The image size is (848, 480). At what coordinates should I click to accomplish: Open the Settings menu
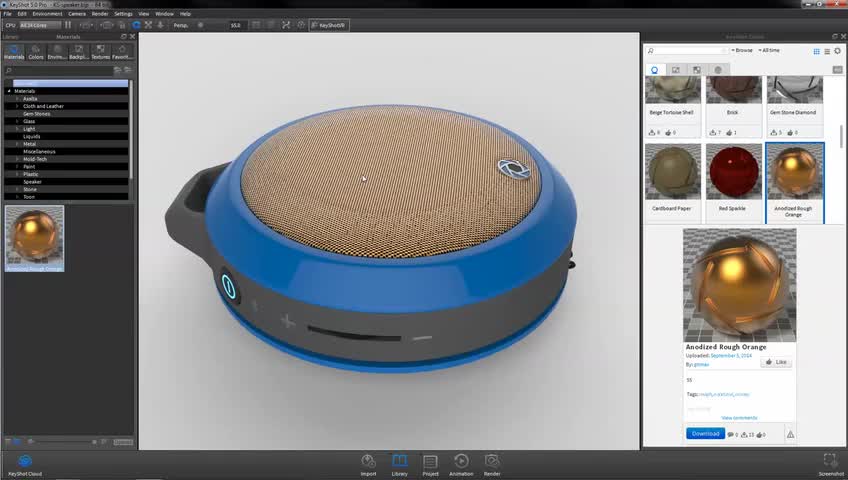click(123, 14)
